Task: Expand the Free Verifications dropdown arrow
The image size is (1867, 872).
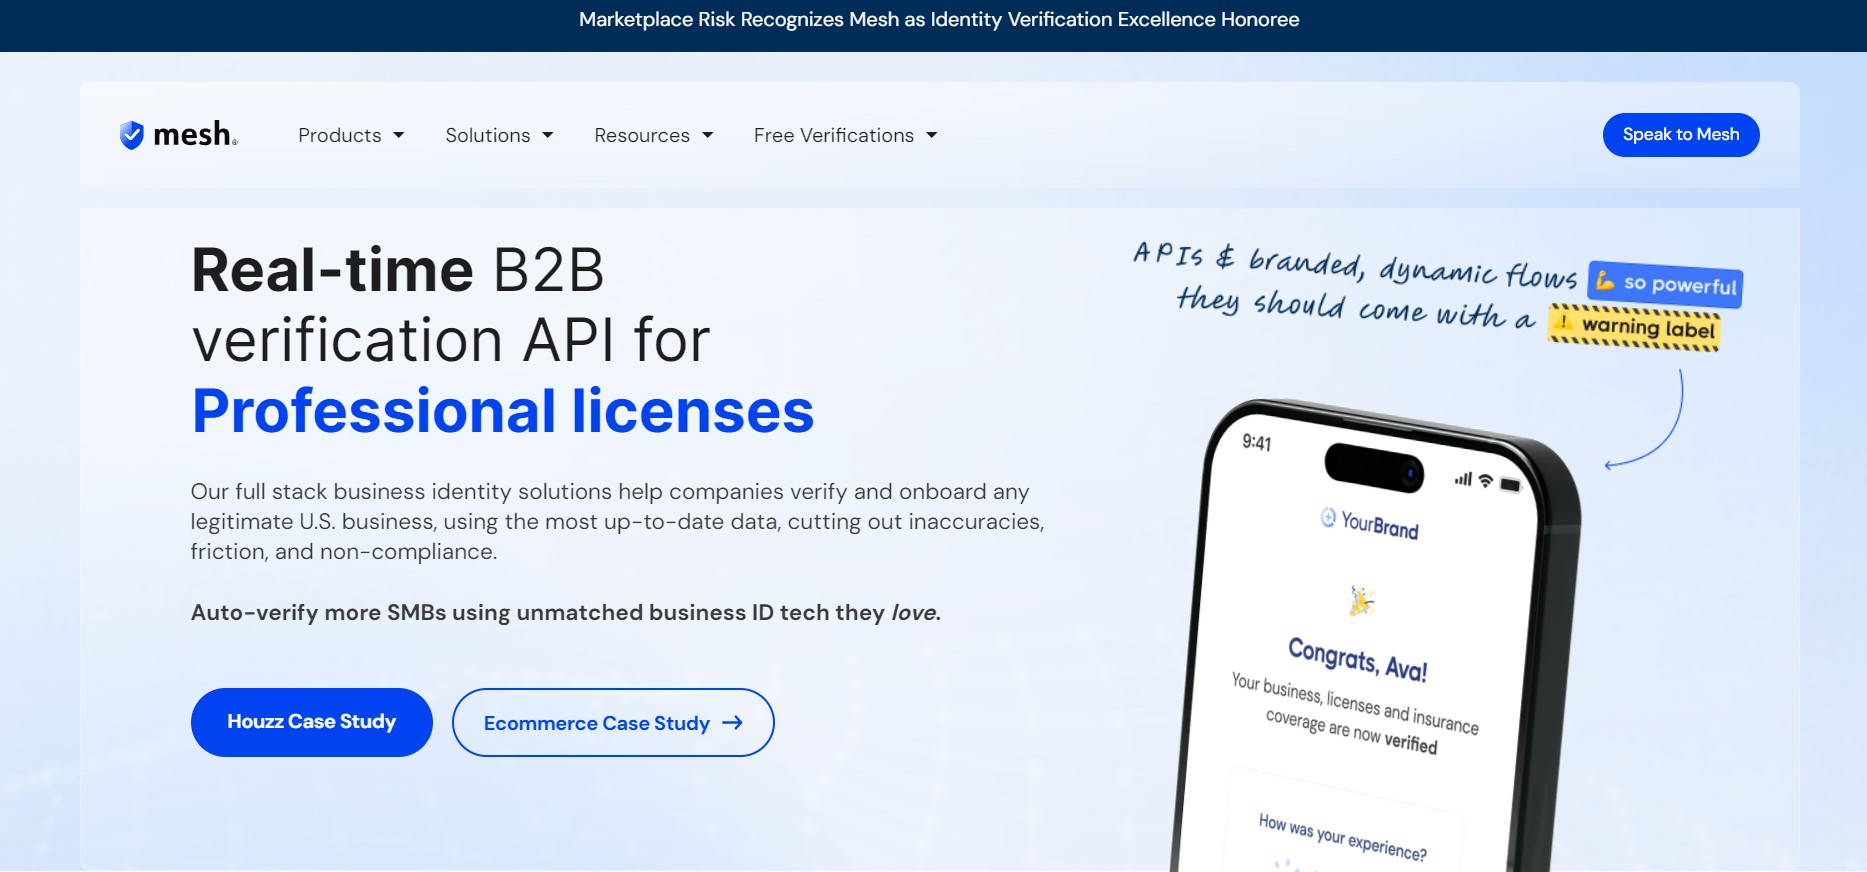Action: pos(932,135)
